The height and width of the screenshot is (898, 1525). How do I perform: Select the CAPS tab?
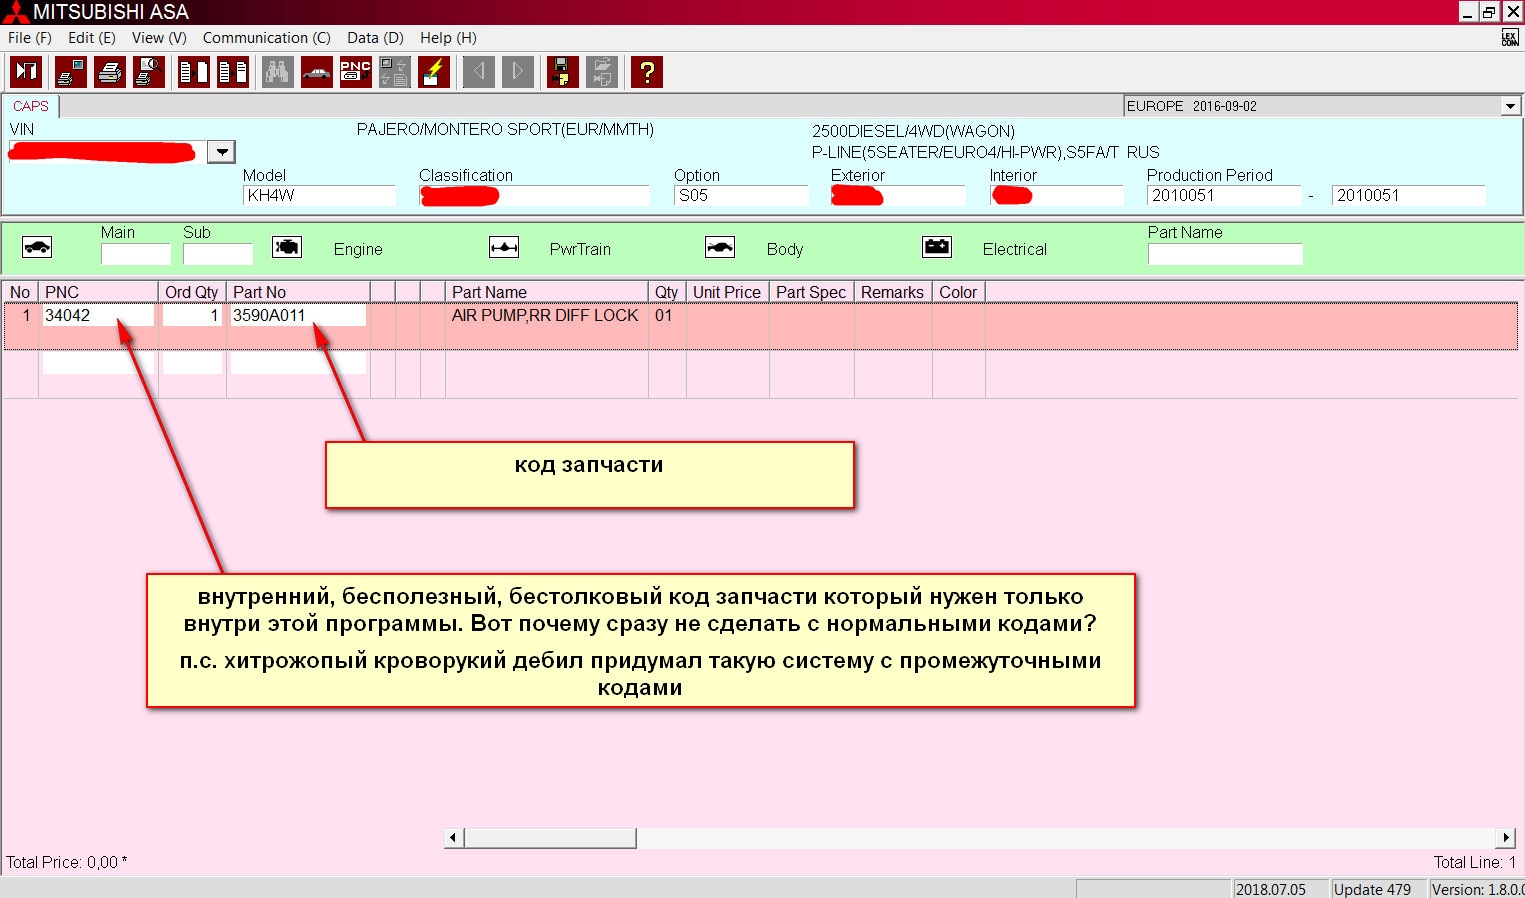(x=31, y=106)
